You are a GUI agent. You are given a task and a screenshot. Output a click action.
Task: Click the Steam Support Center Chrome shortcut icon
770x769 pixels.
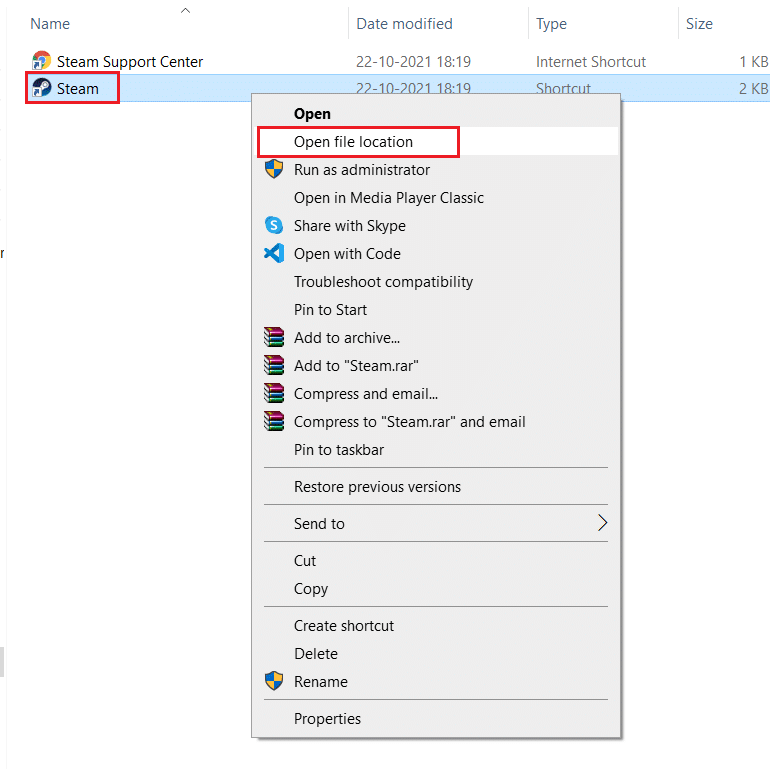pos(41,61)
